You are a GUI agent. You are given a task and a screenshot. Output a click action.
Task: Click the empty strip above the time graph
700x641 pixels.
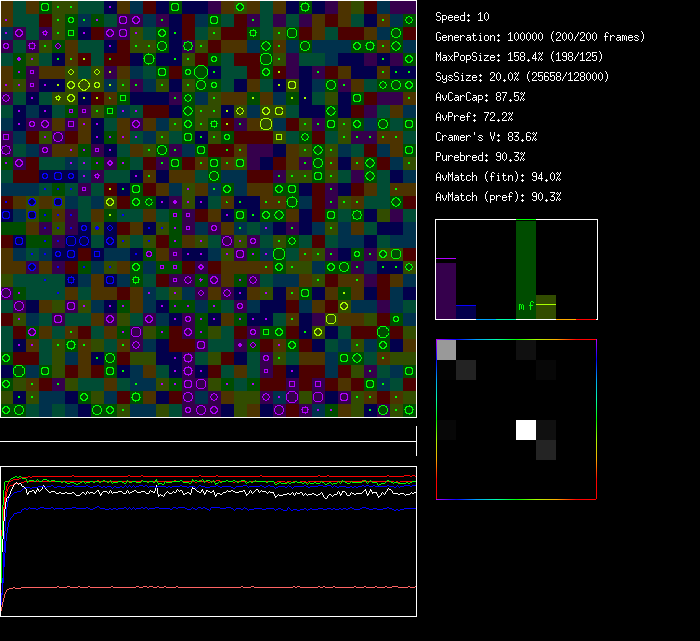point(208,430)
